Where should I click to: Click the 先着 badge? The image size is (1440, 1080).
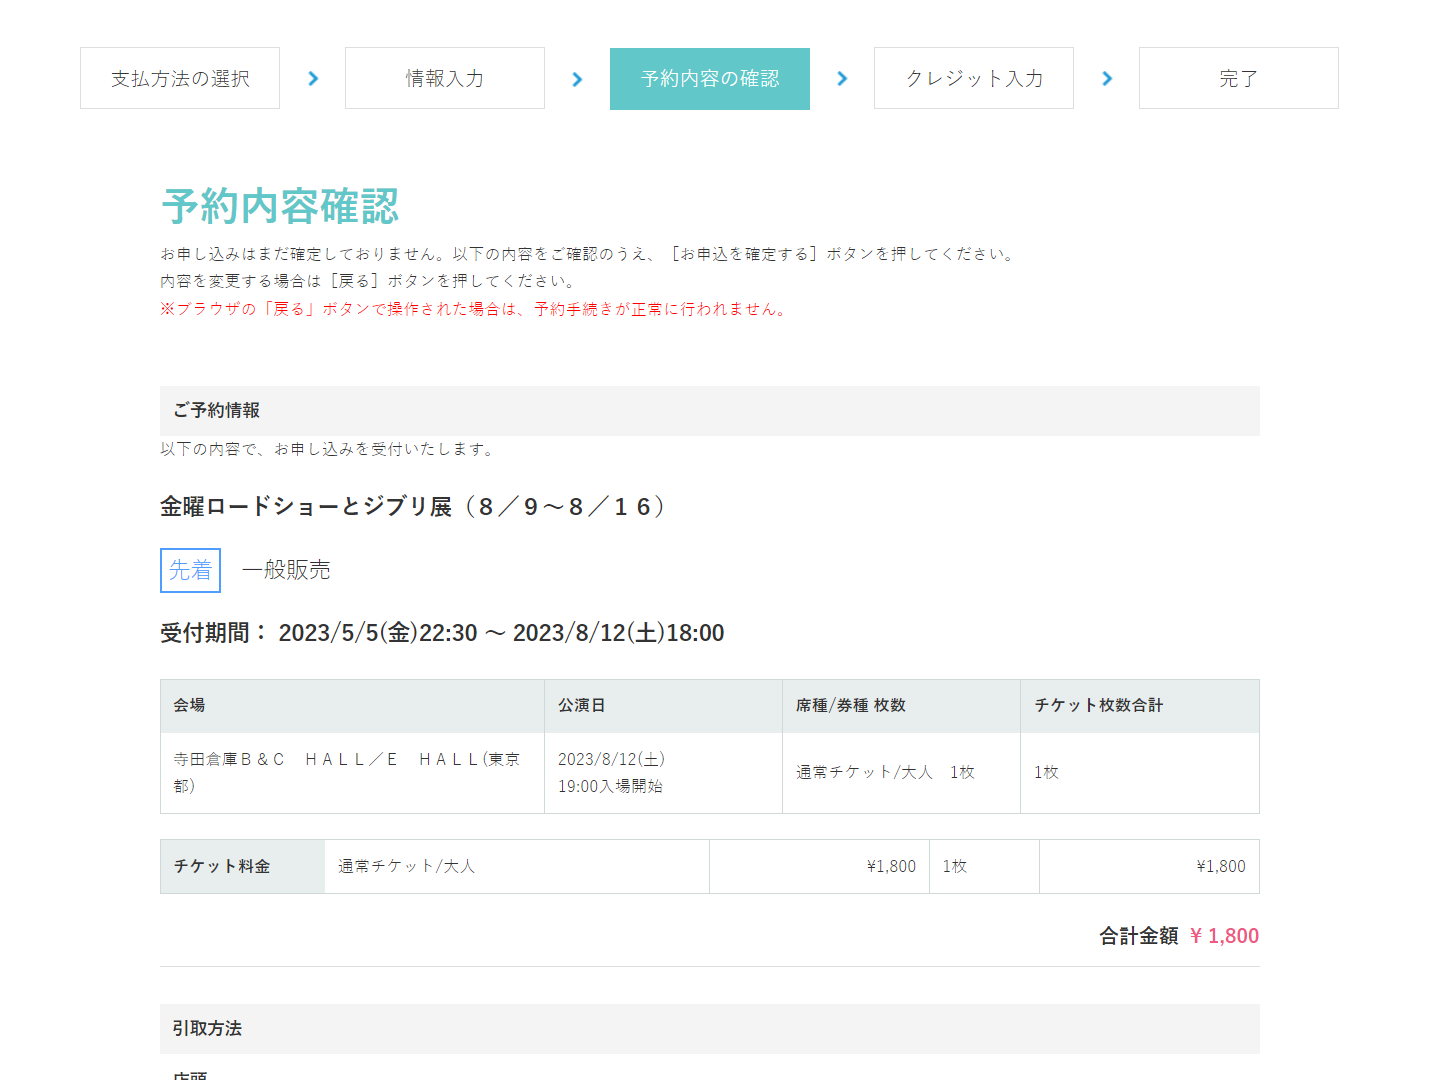[x=190, y=570]
